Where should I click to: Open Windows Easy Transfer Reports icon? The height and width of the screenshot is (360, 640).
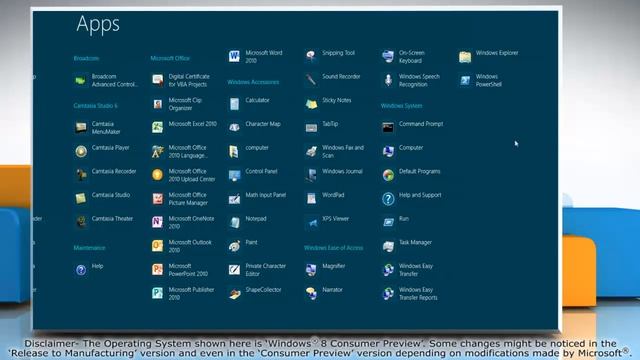pyautogui.click(x=388, y=293)
